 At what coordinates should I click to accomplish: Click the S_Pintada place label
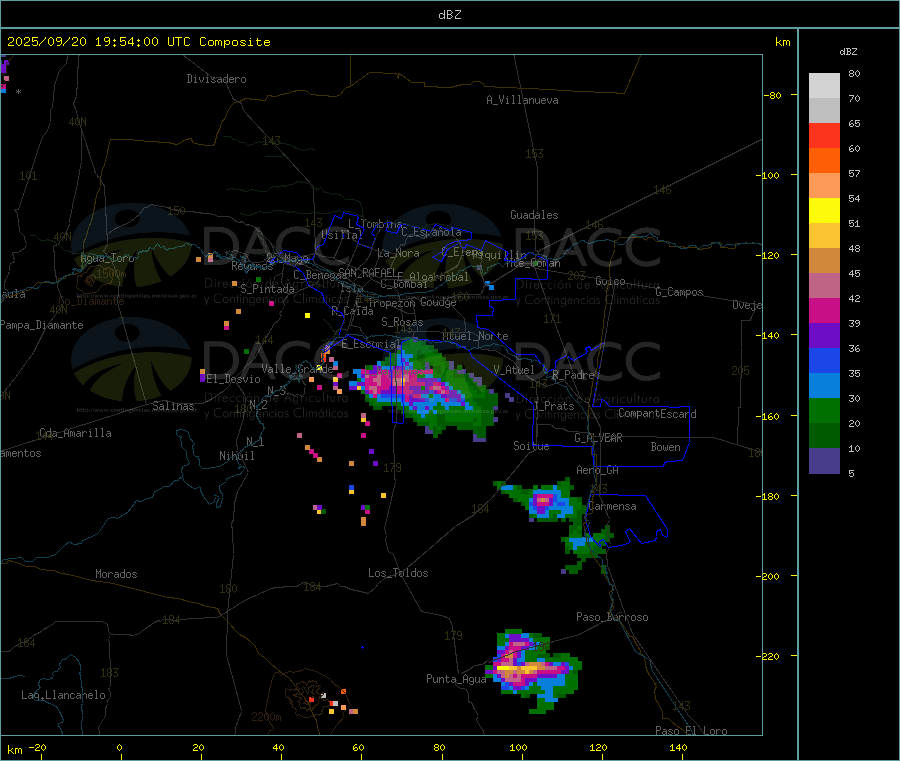click(267, 289)
